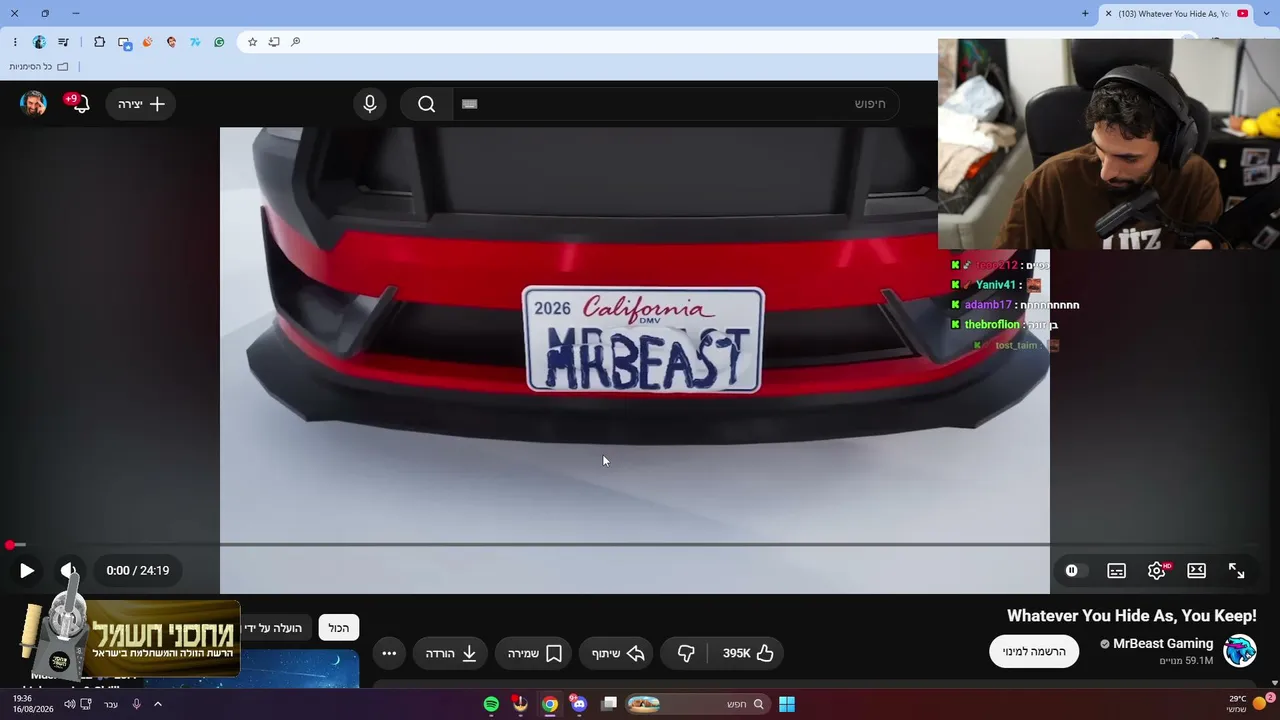Viewport: 1280px width, 720px height.
Task: Start voice search with the microphone
Action: pyautogui.click(x=370, y=104)
